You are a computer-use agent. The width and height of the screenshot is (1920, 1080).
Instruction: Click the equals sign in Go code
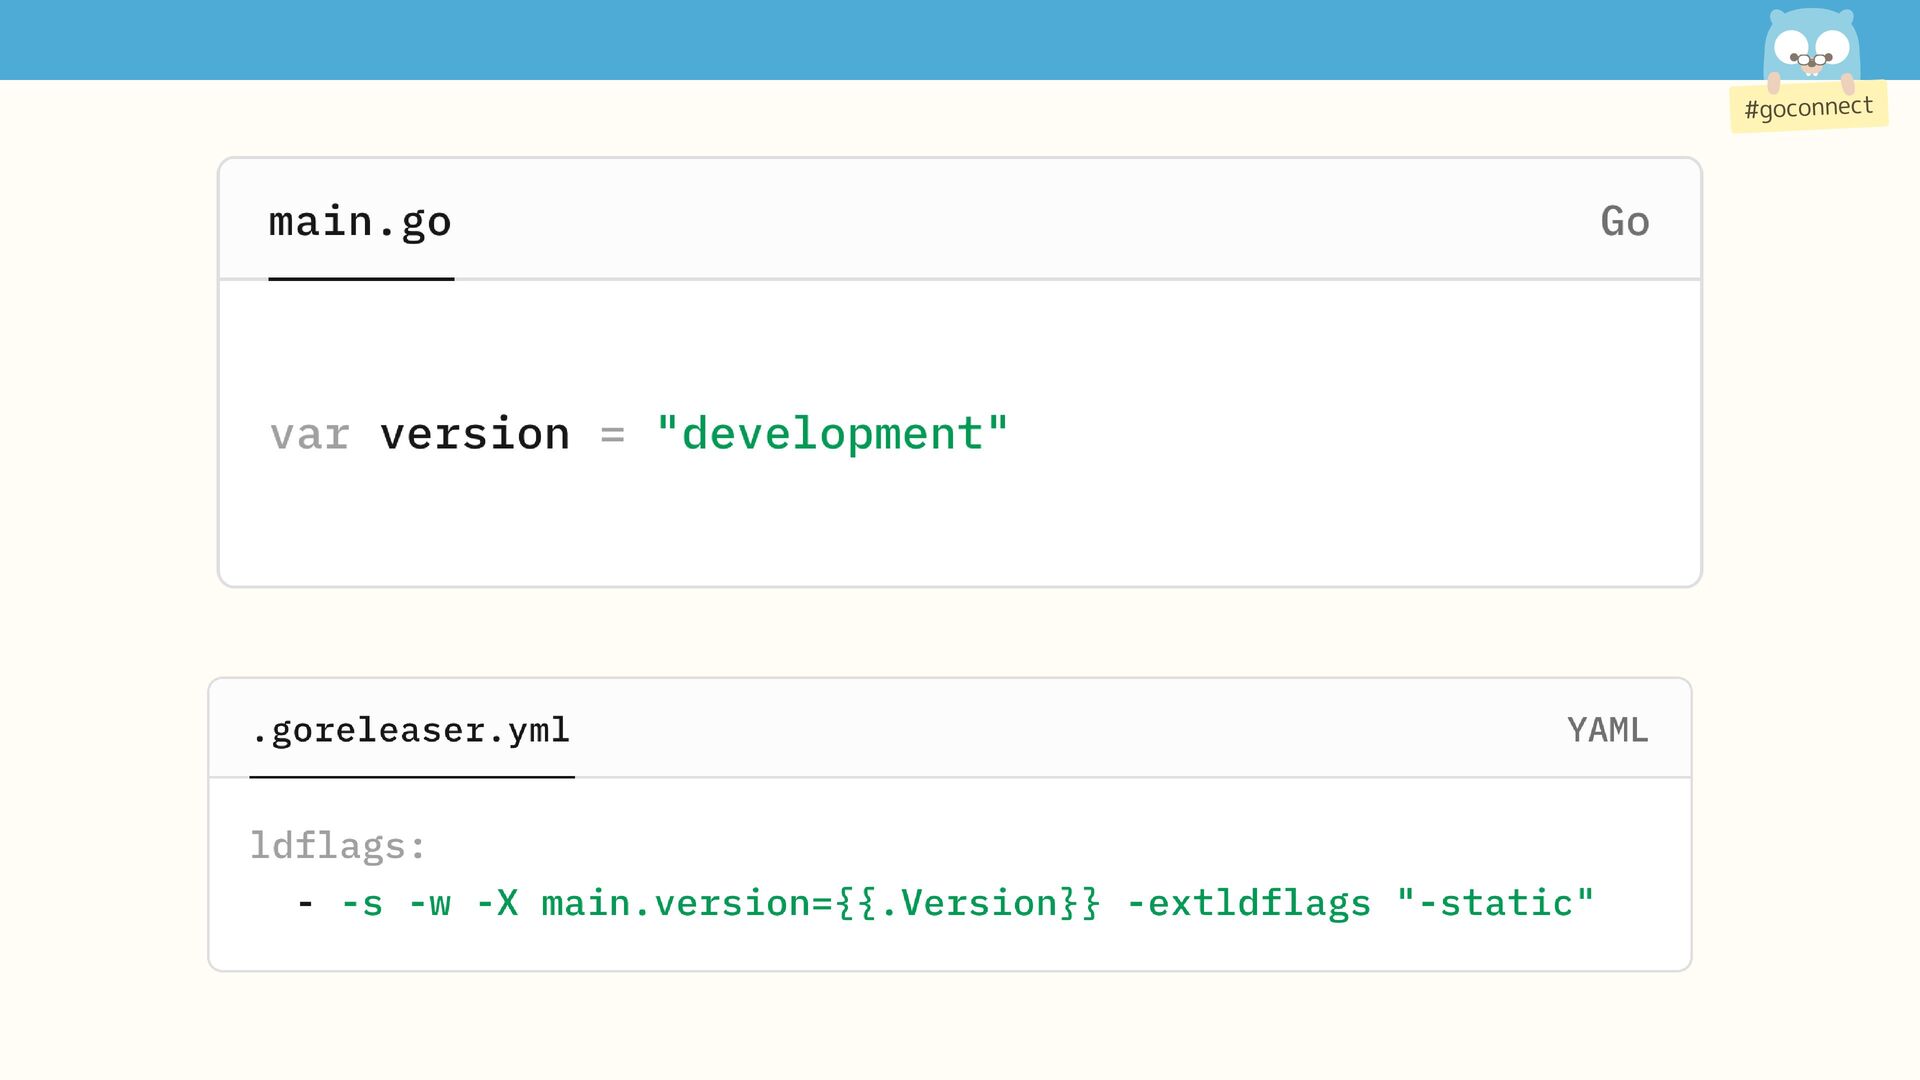pyautogui.click(x=612, y=435)
